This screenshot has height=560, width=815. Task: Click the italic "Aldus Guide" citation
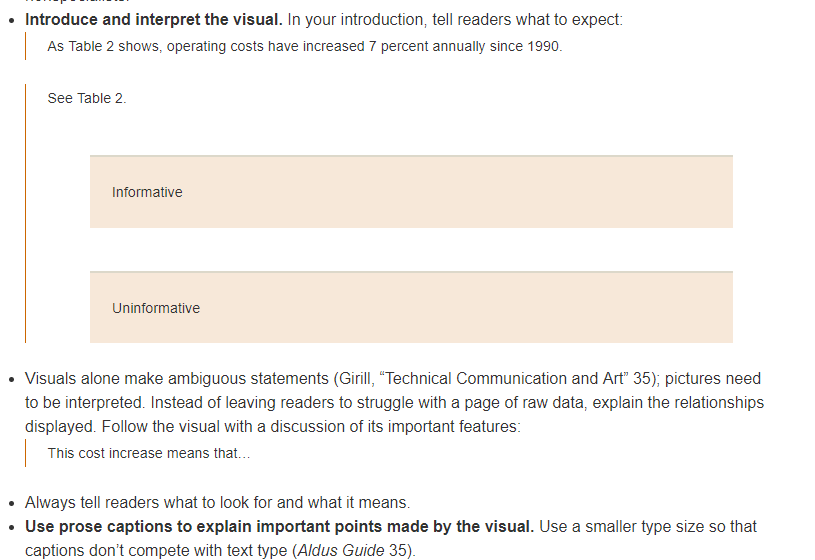pos(341,551)
